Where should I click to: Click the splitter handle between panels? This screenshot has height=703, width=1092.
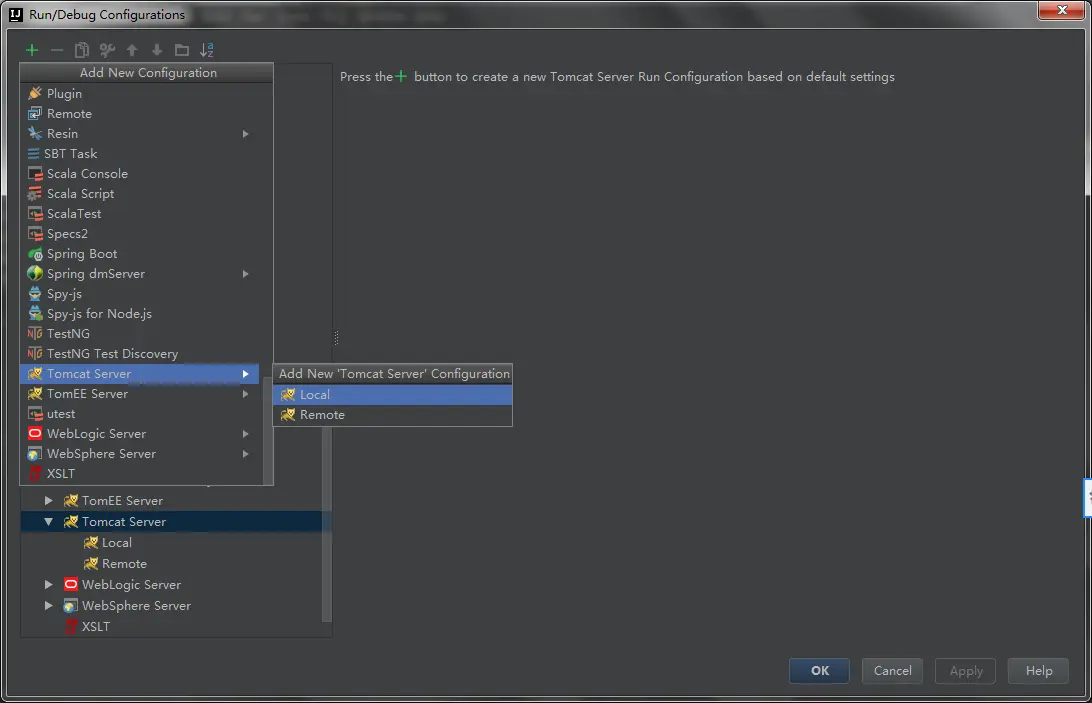[336, 338]
